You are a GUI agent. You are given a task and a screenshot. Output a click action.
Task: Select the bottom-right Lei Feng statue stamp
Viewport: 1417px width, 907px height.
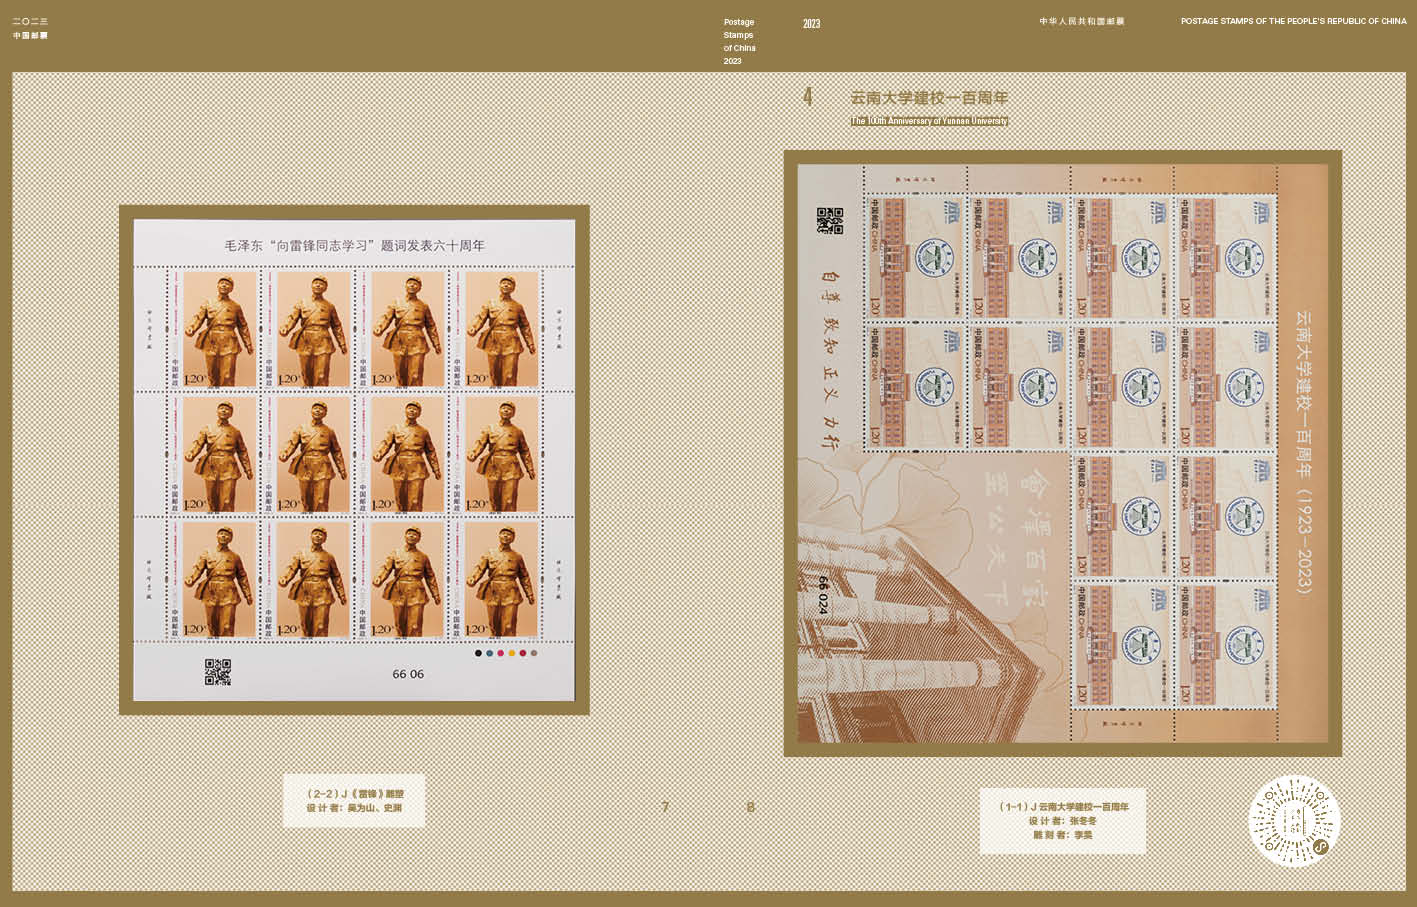501,578
